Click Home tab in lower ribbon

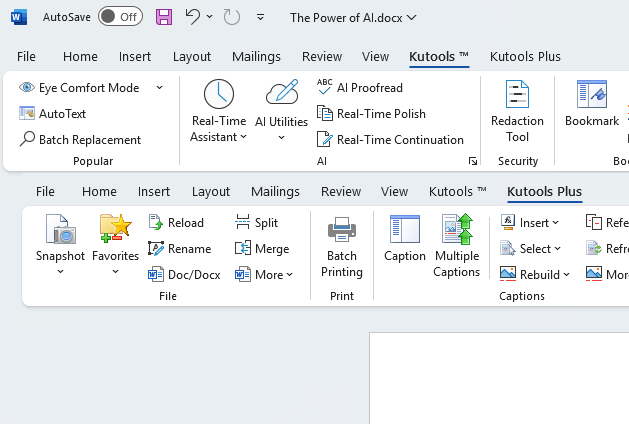(x=99, y=192)
